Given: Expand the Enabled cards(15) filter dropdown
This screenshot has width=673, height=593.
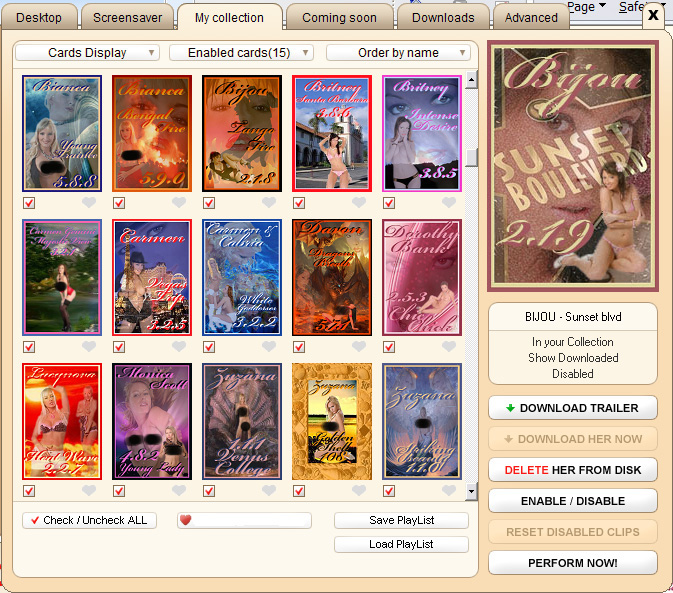Looking at the screenshot, I should (242, 53).
